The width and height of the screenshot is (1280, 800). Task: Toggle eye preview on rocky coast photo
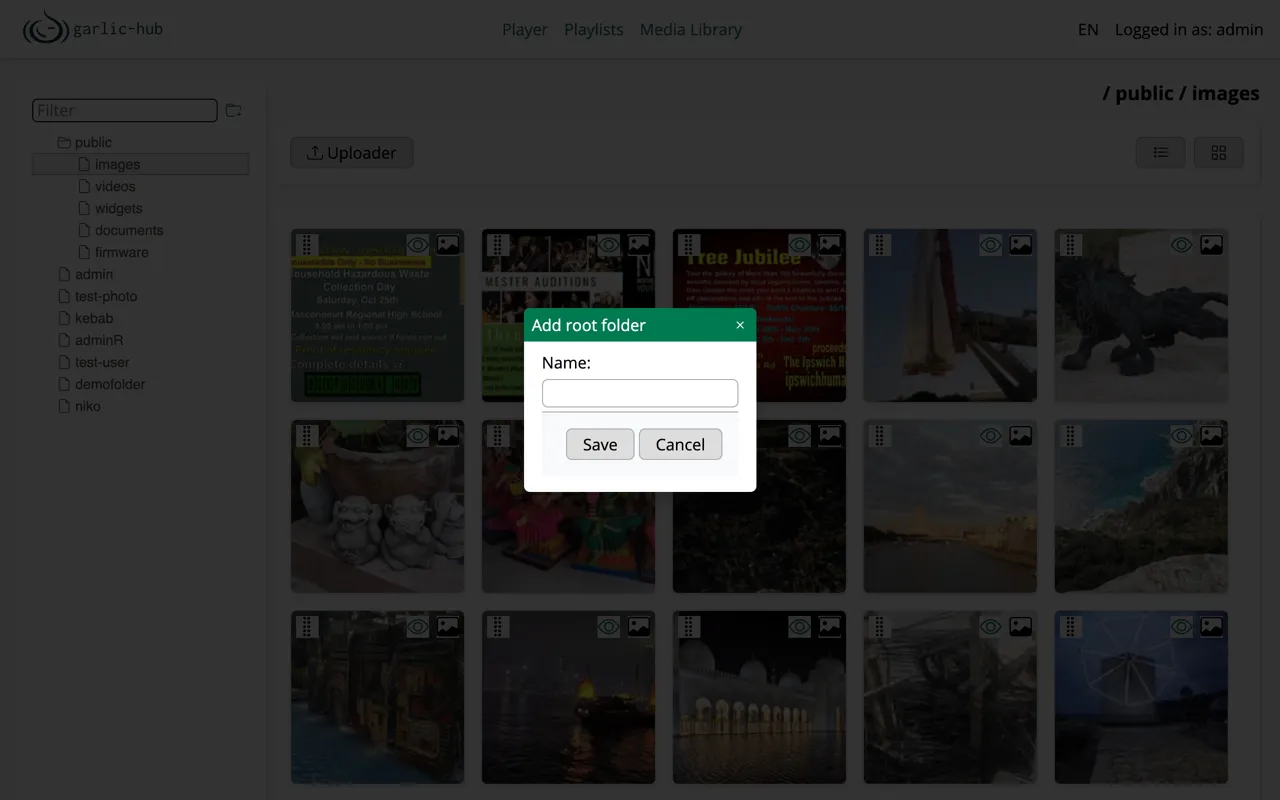(x=1181, y=435)
